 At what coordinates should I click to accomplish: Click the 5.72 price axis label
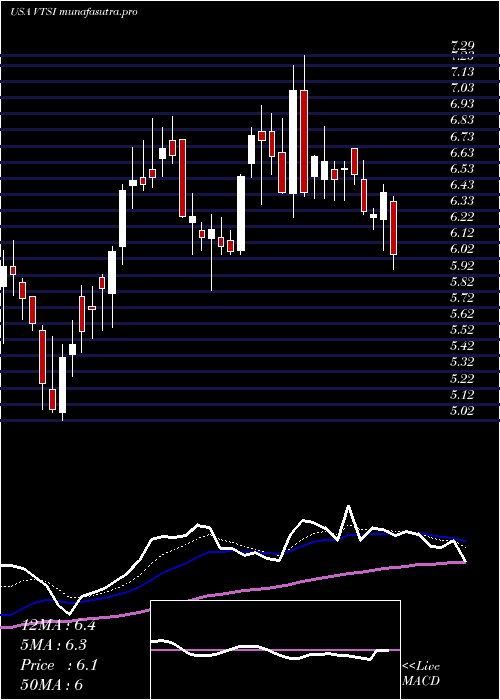462,298
